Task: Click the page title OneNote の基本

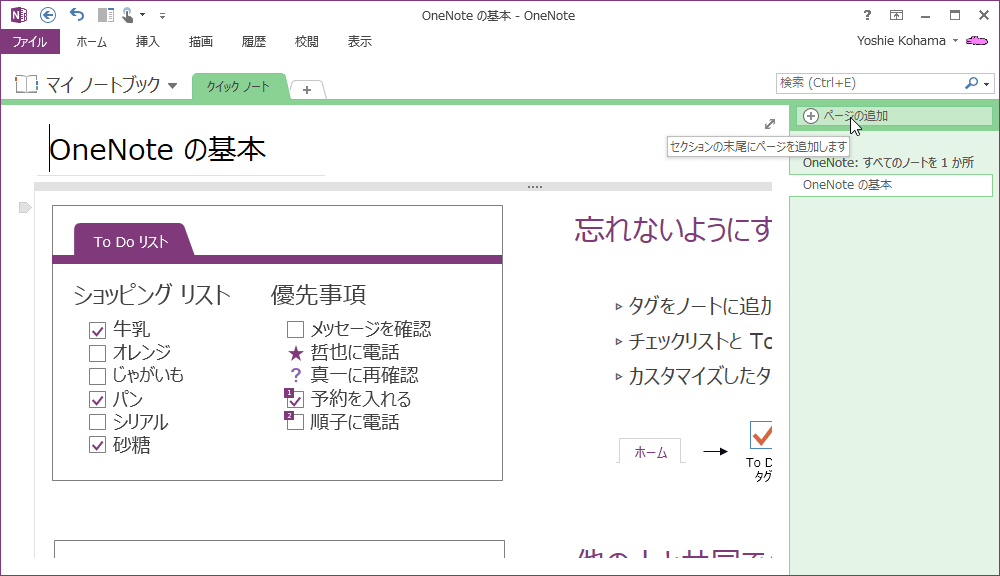Action: pyautogui.click(x=158, y=150)
